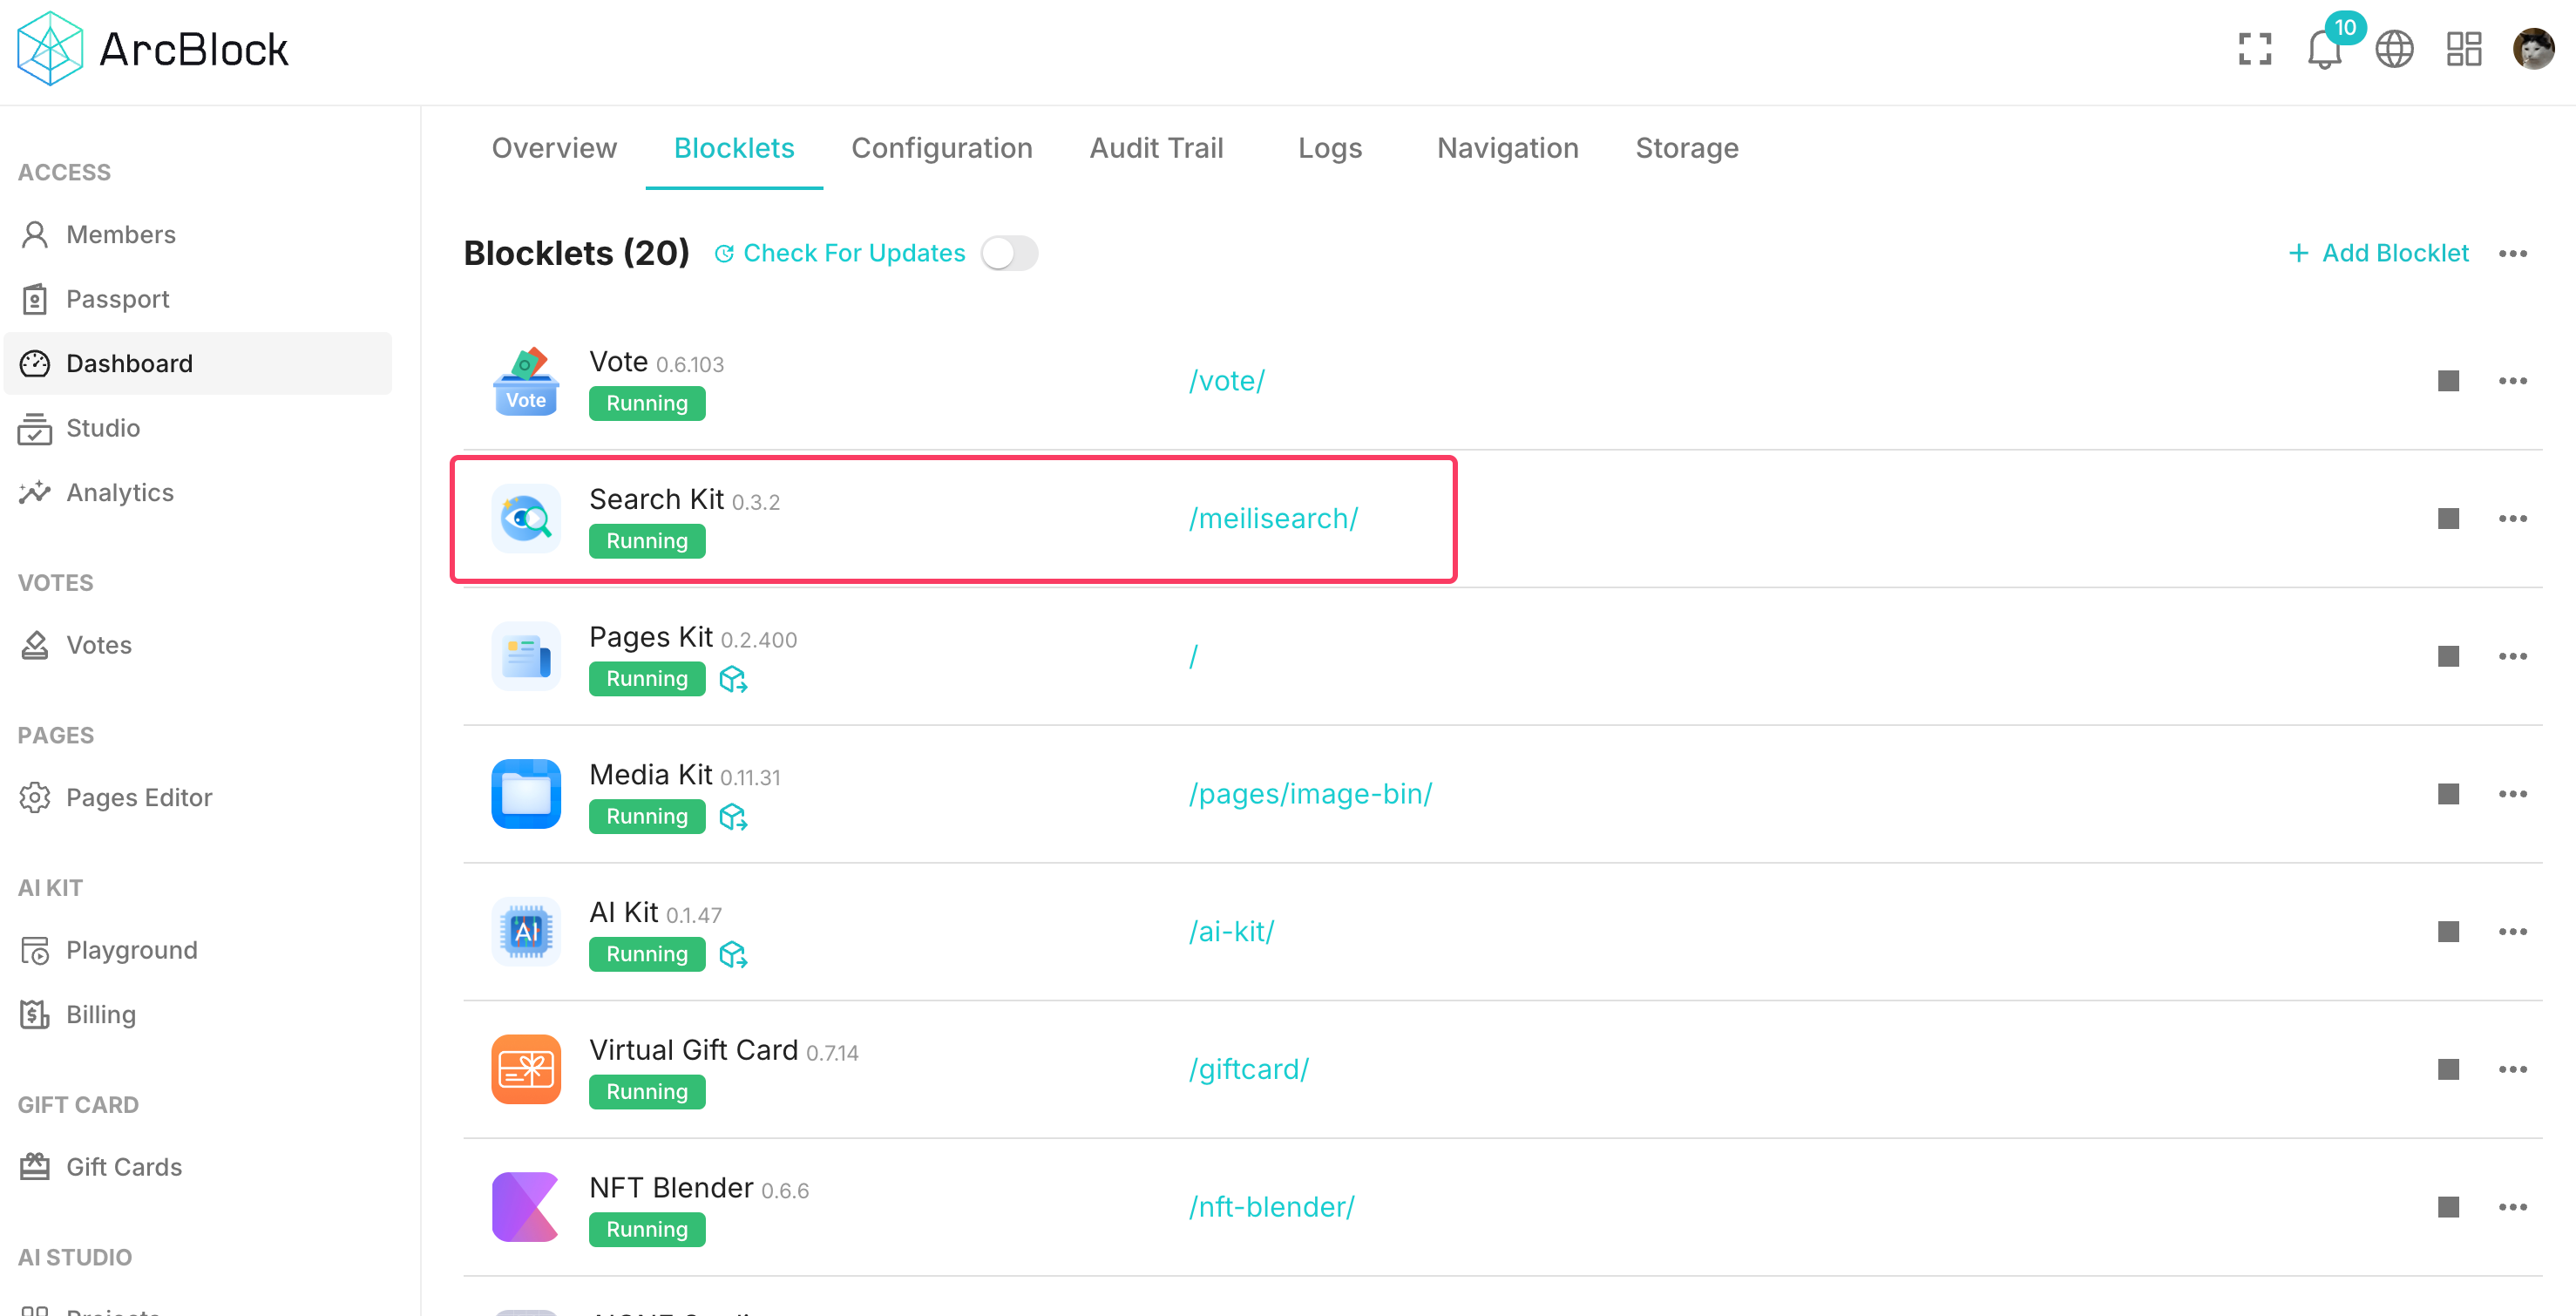Stop the NFT Blender blocklet
This screenshot has width=2576, height=1316.
pos(2447,1207)
